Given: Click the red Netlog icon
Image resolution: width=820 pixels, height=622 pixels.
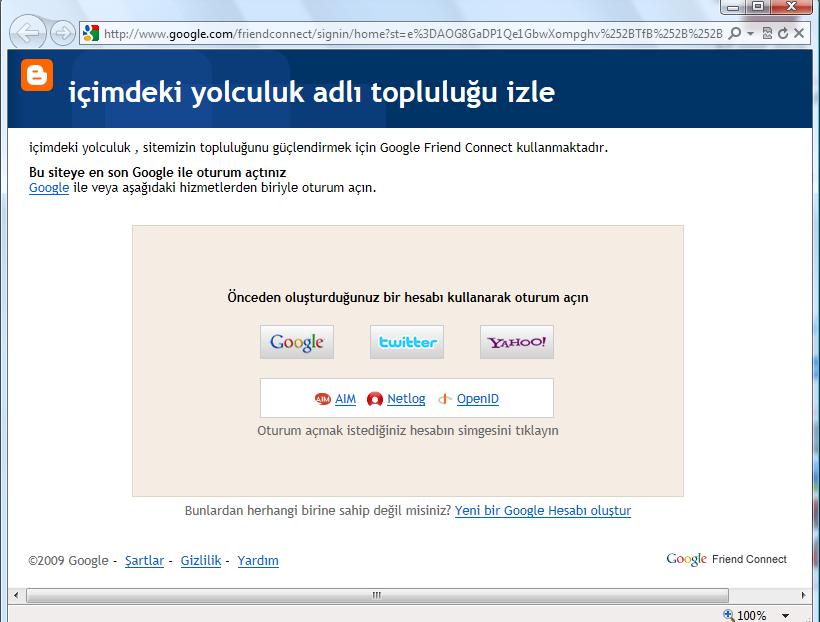Looking at the screenshot, I should (x=374, y=399).
